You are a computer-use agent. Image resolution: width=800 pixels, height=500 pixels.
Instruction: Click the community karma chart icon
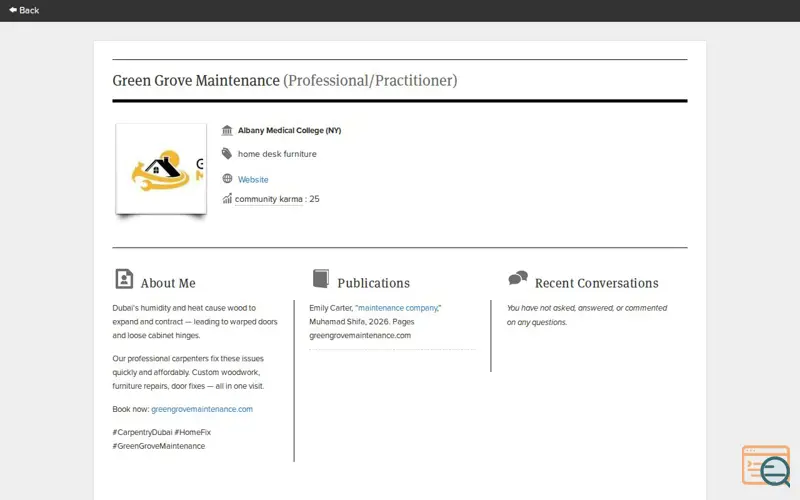click(x=227, y=198)
